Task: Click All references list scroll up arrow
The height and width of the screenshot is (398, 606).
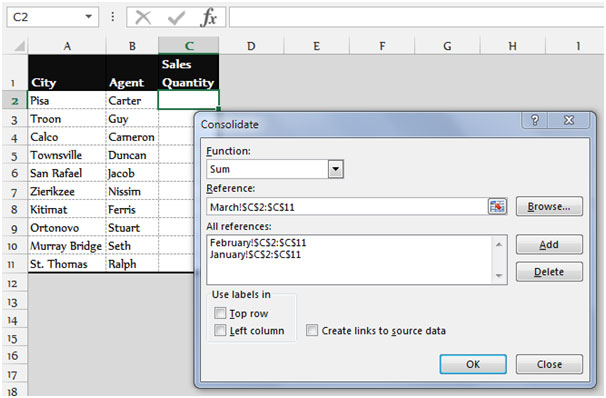Action: (x=499, y=244)
